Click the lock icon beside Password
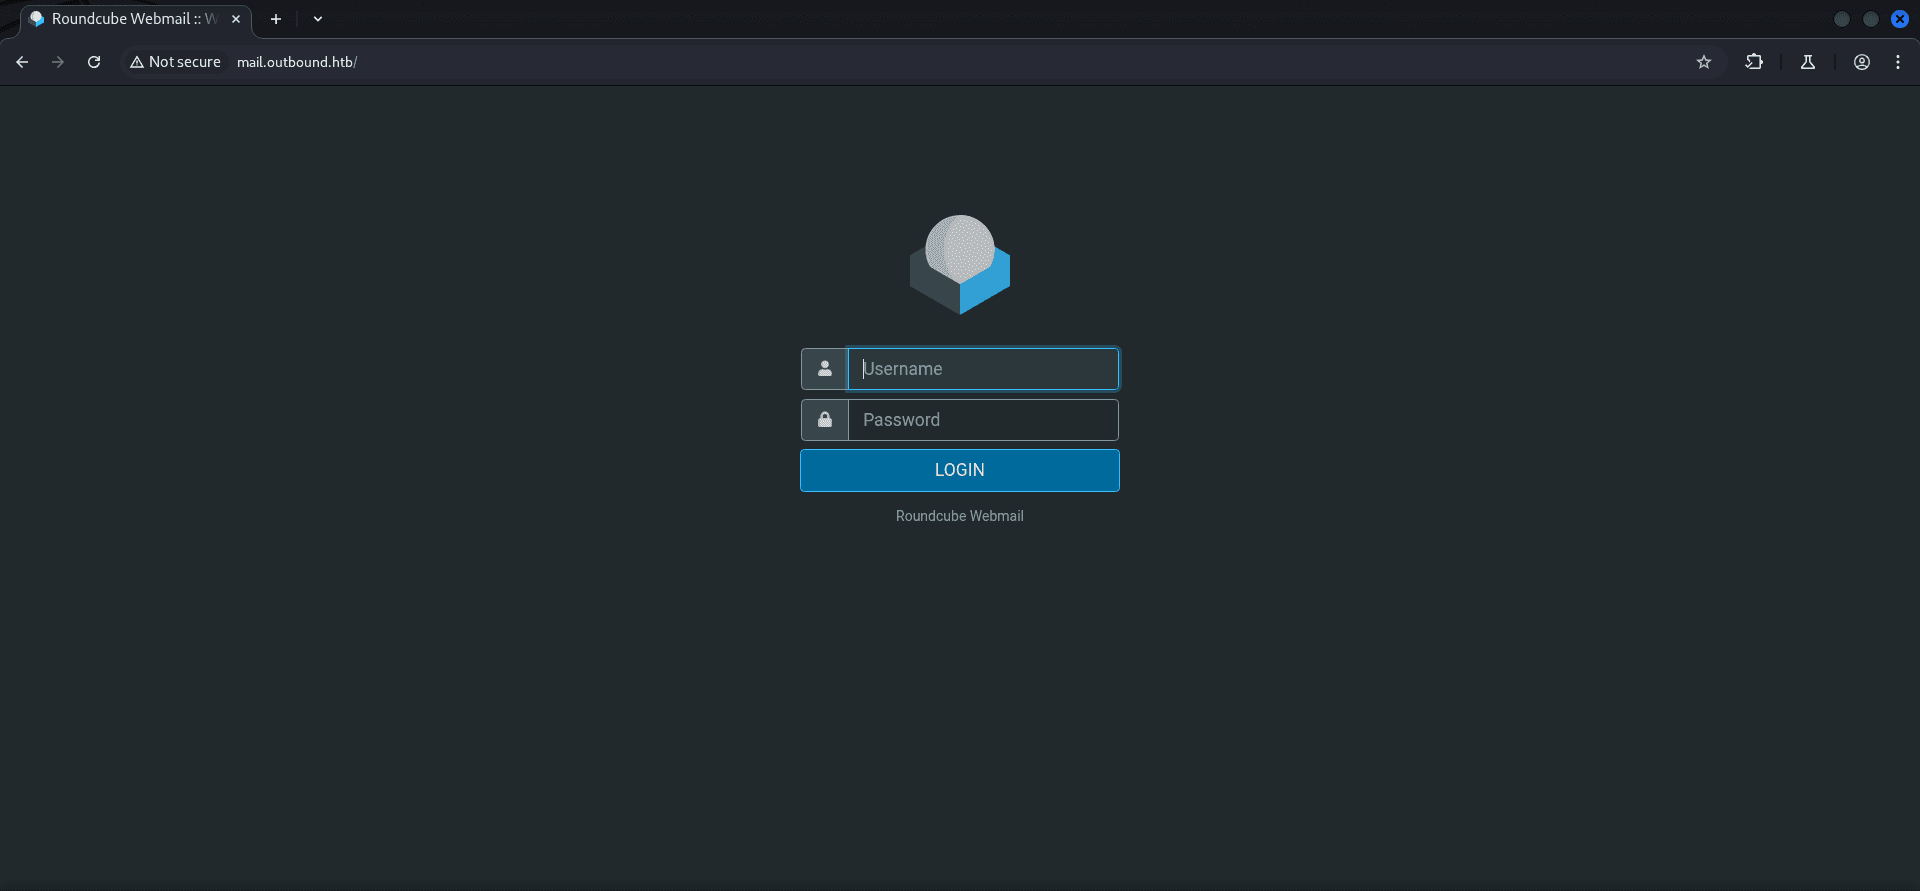The image size is (1920, 891). coord(824,420)
